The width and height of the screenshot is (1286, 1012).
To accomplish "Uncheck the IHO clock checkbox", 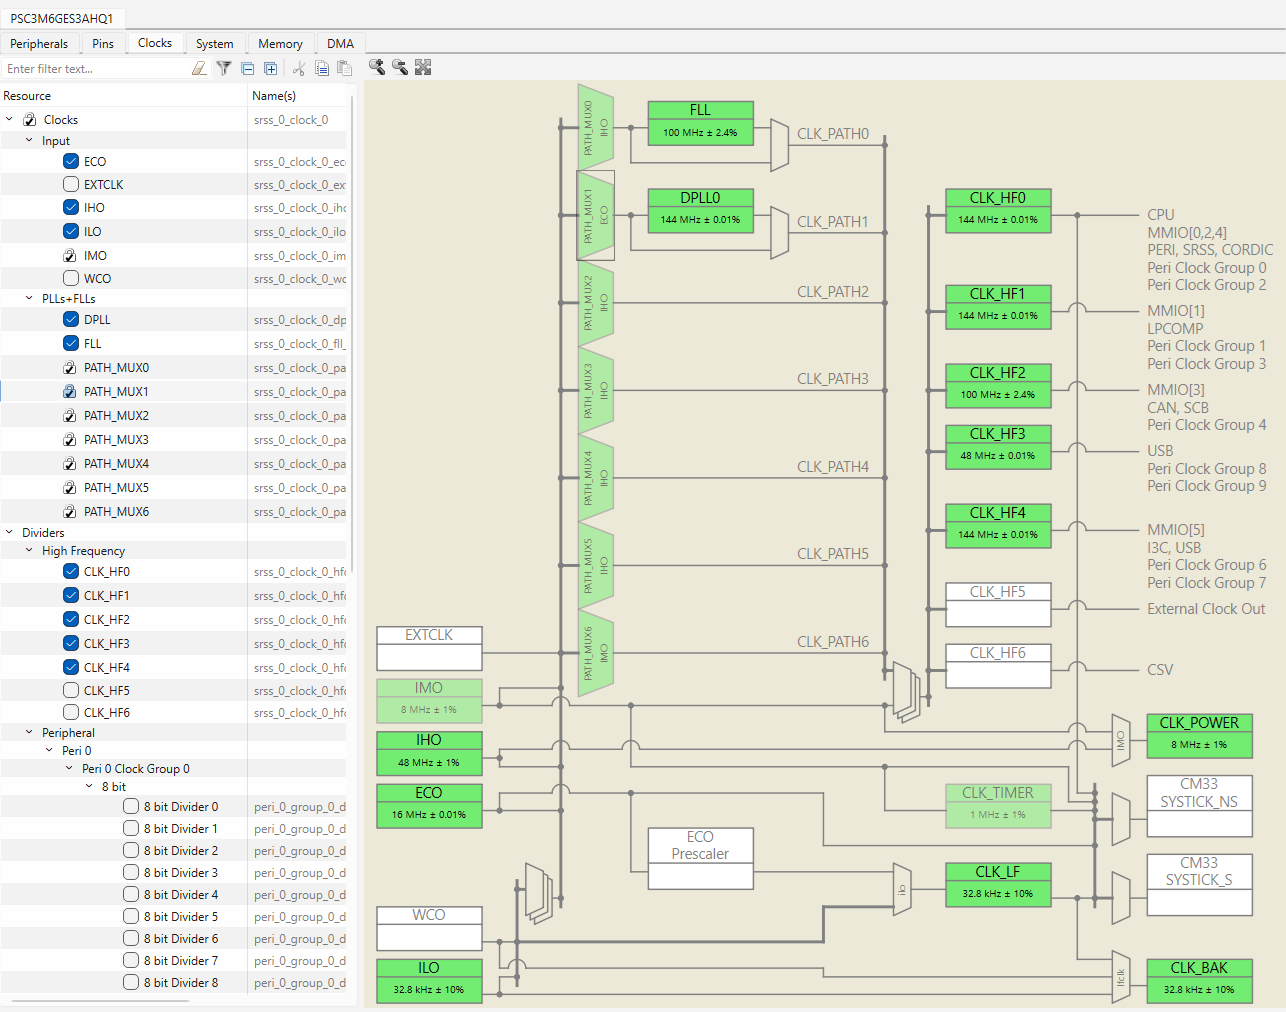I will pos(71,207).
